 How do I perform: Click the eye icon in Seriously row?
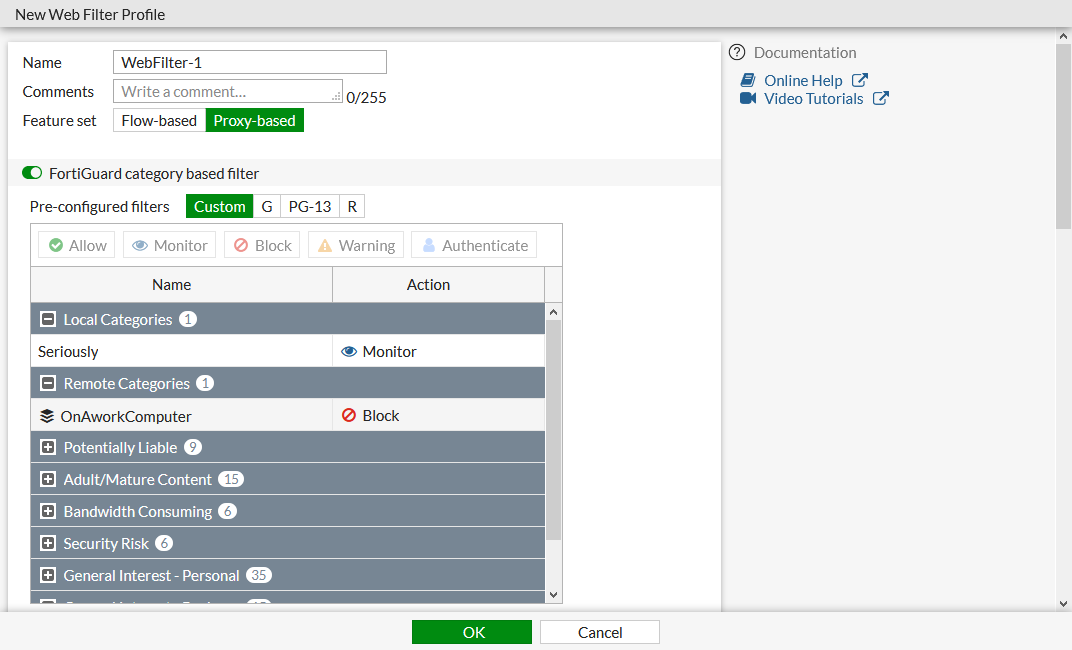349,351
